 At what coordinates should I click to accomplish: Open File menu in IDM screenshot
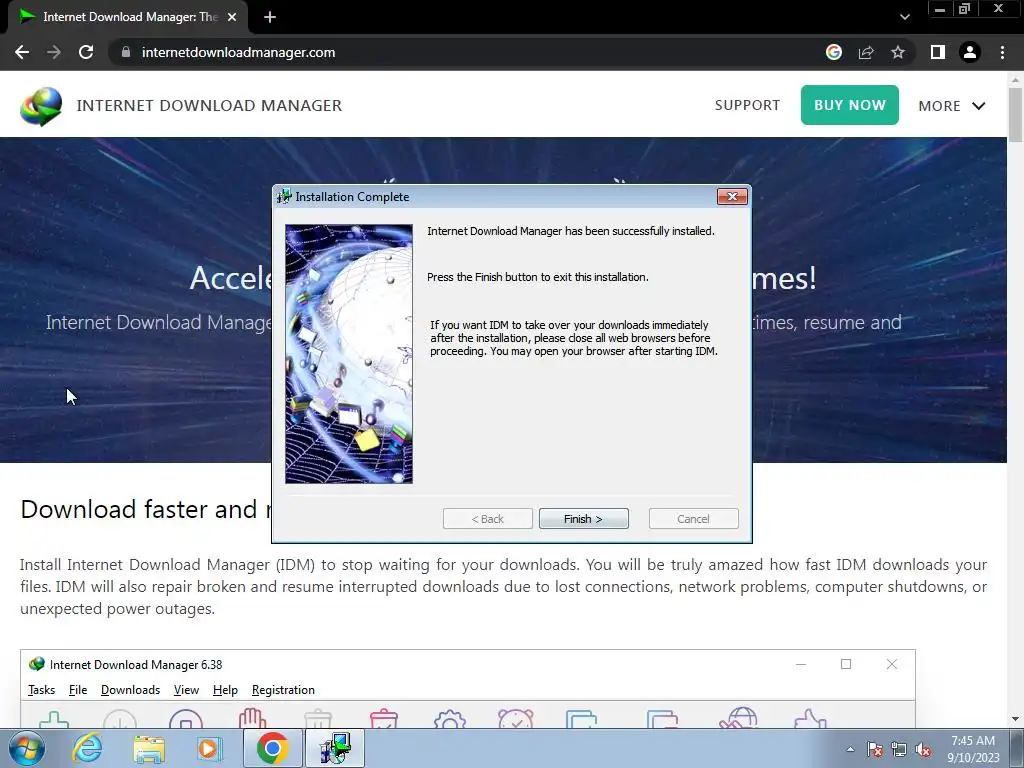78,690
